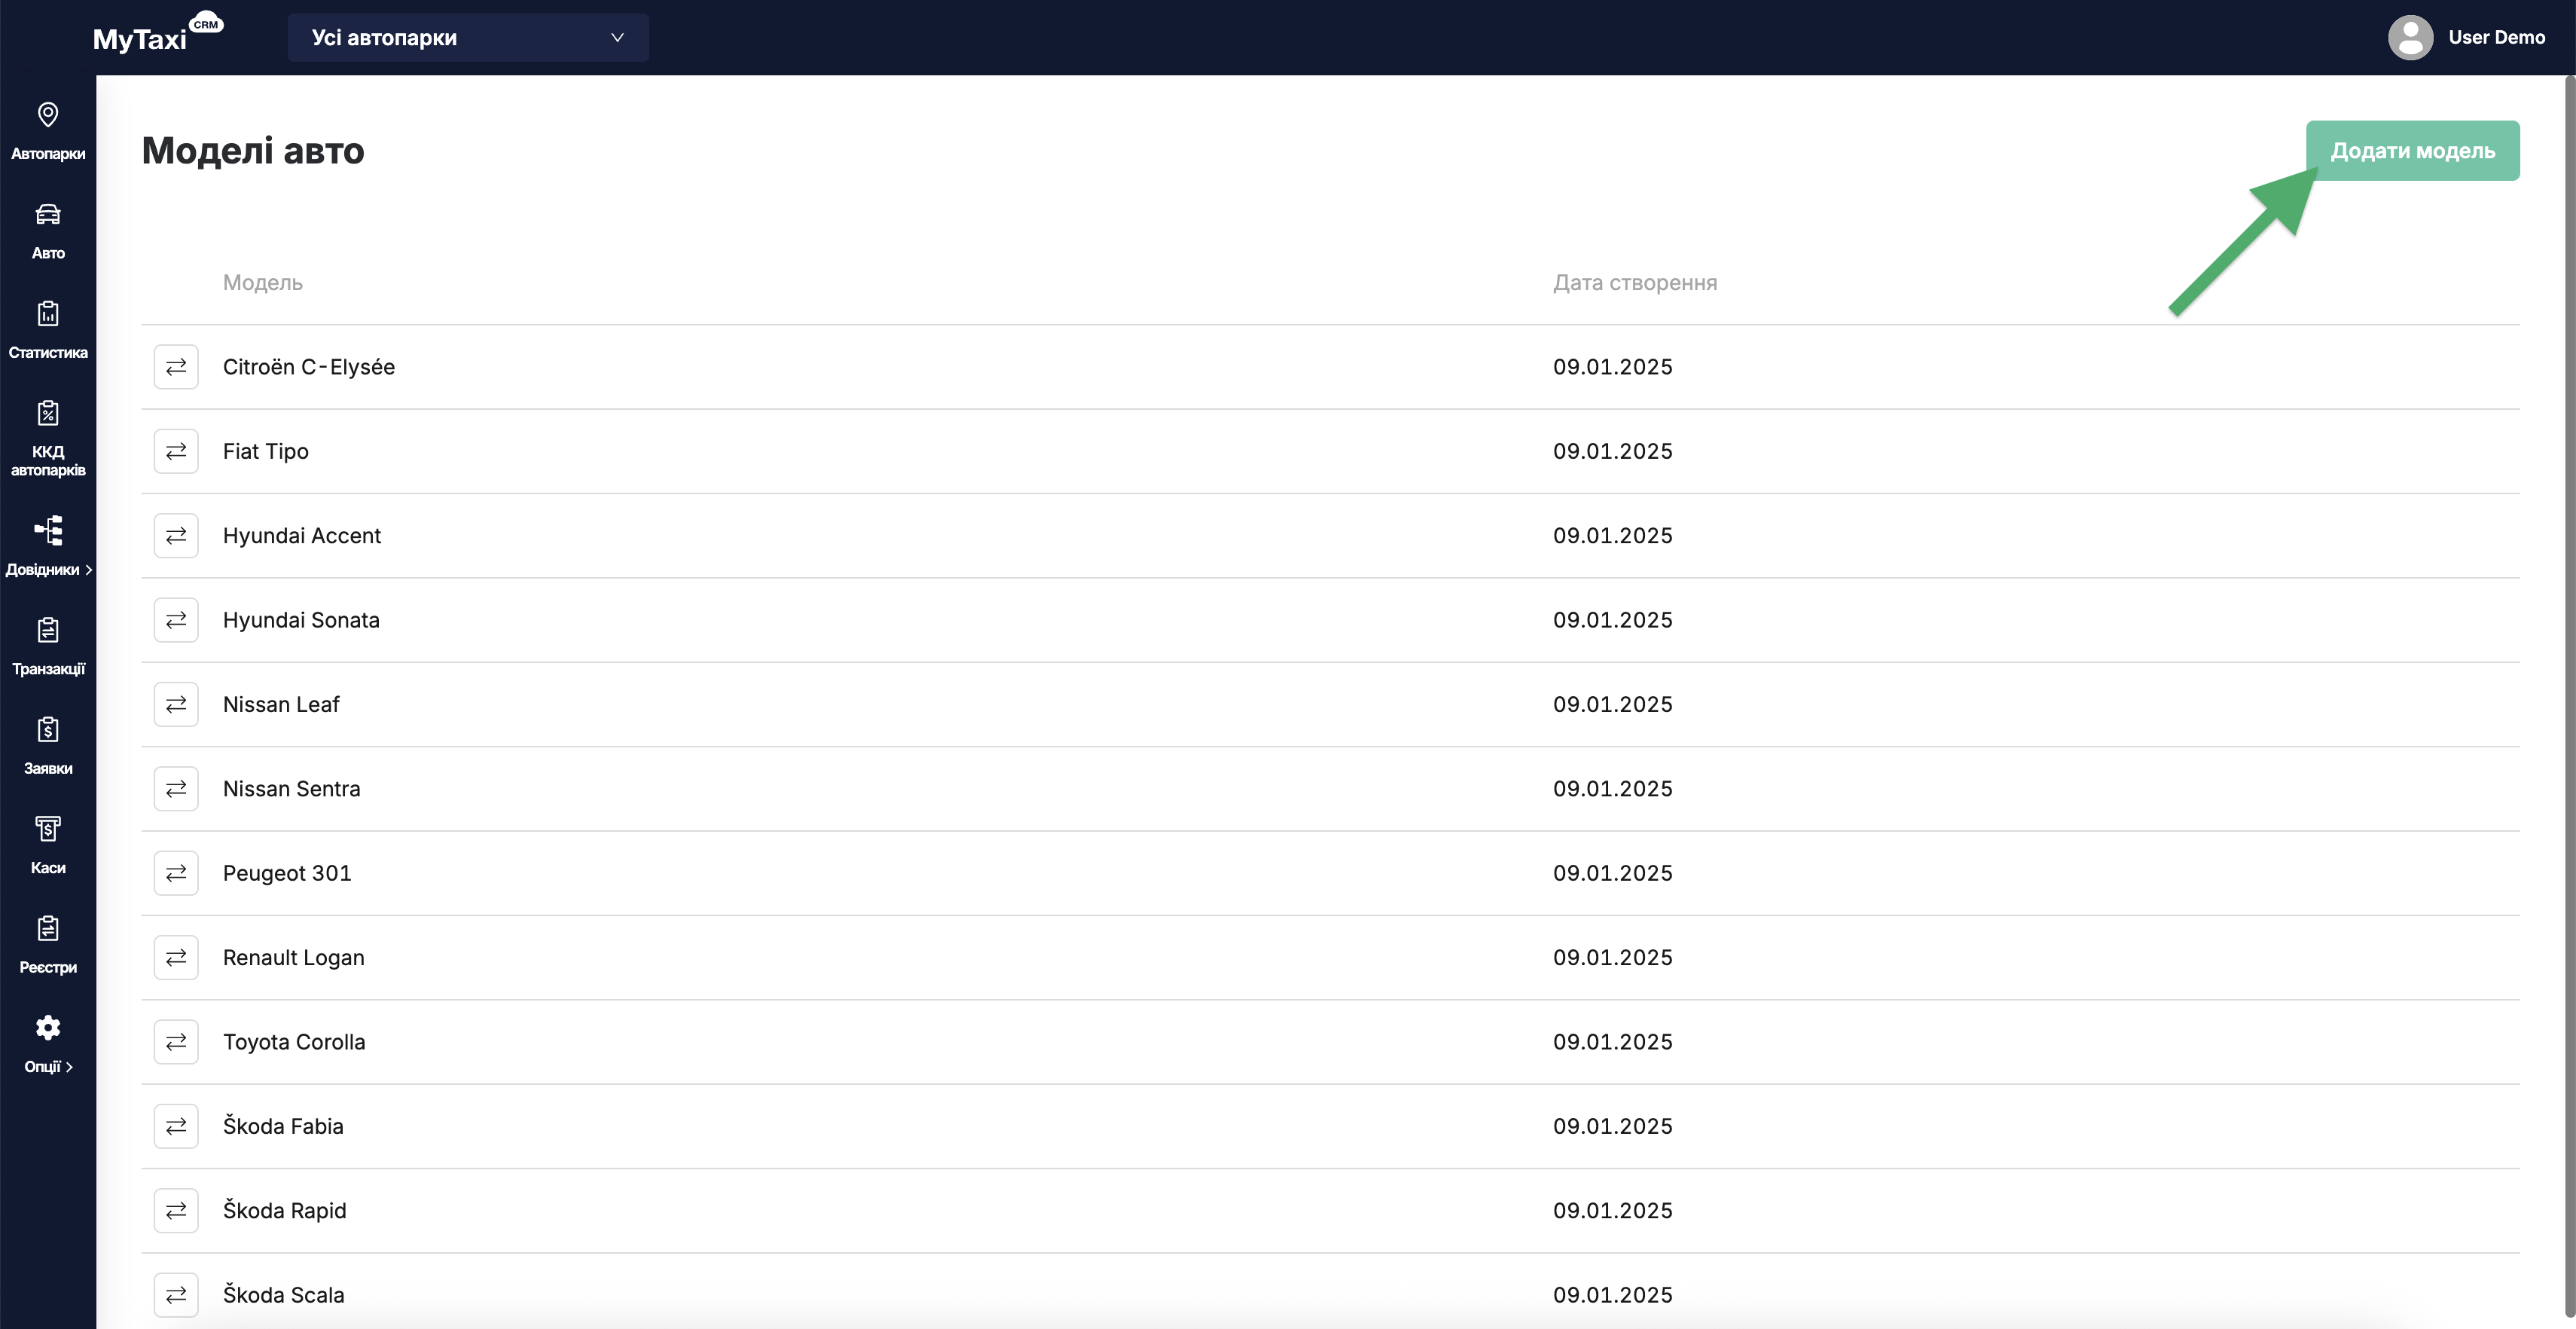Expand Довідники sidebar menu
Screen dimensions: 2576x1329
(48, 546)
